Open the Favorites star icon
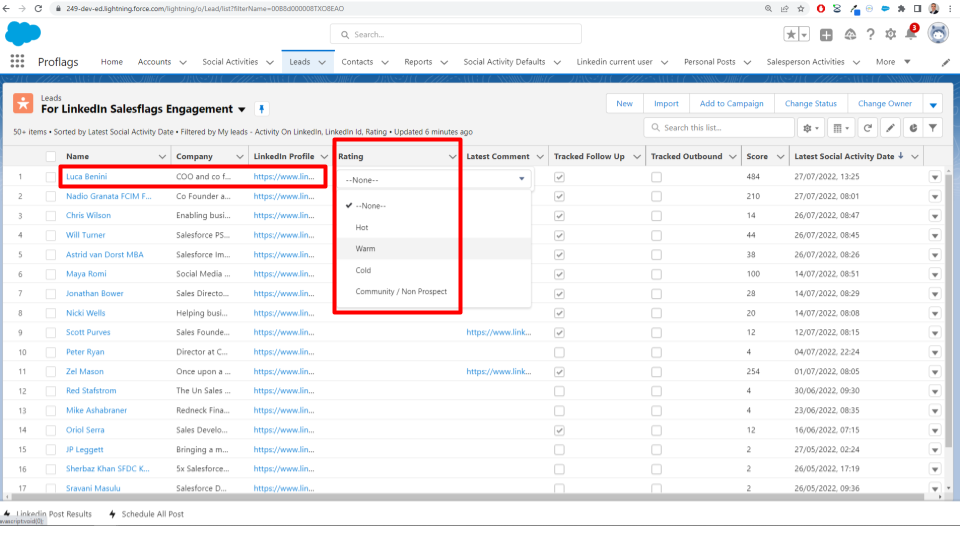Image resolution: width=960 pixels, height=540 pixels. point(791,35)
